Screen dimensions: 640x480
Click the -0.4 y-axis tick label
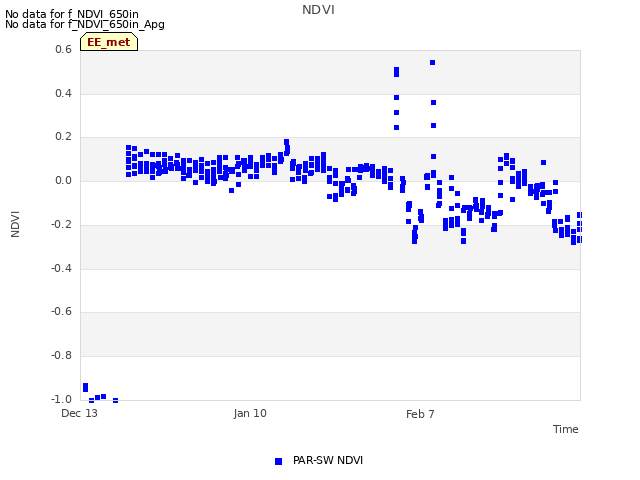point(61,269)
